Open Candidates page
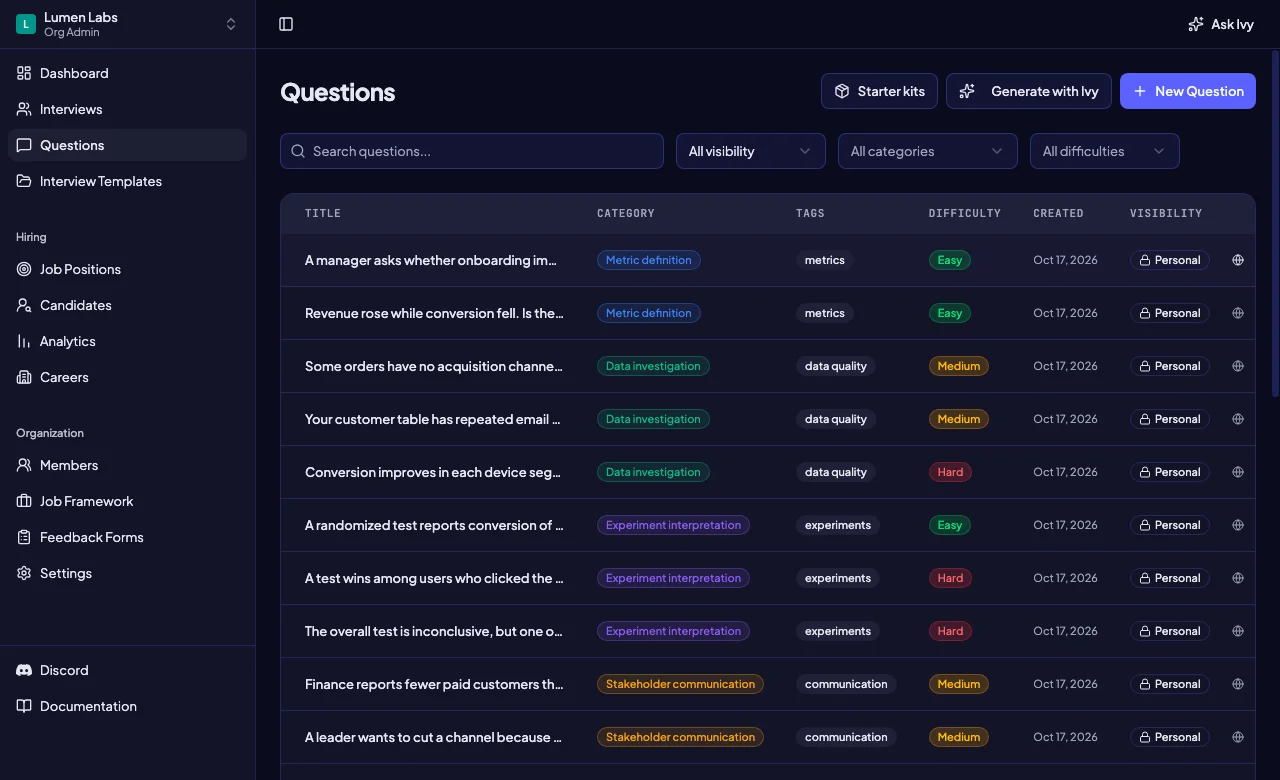 pos(127,305)
